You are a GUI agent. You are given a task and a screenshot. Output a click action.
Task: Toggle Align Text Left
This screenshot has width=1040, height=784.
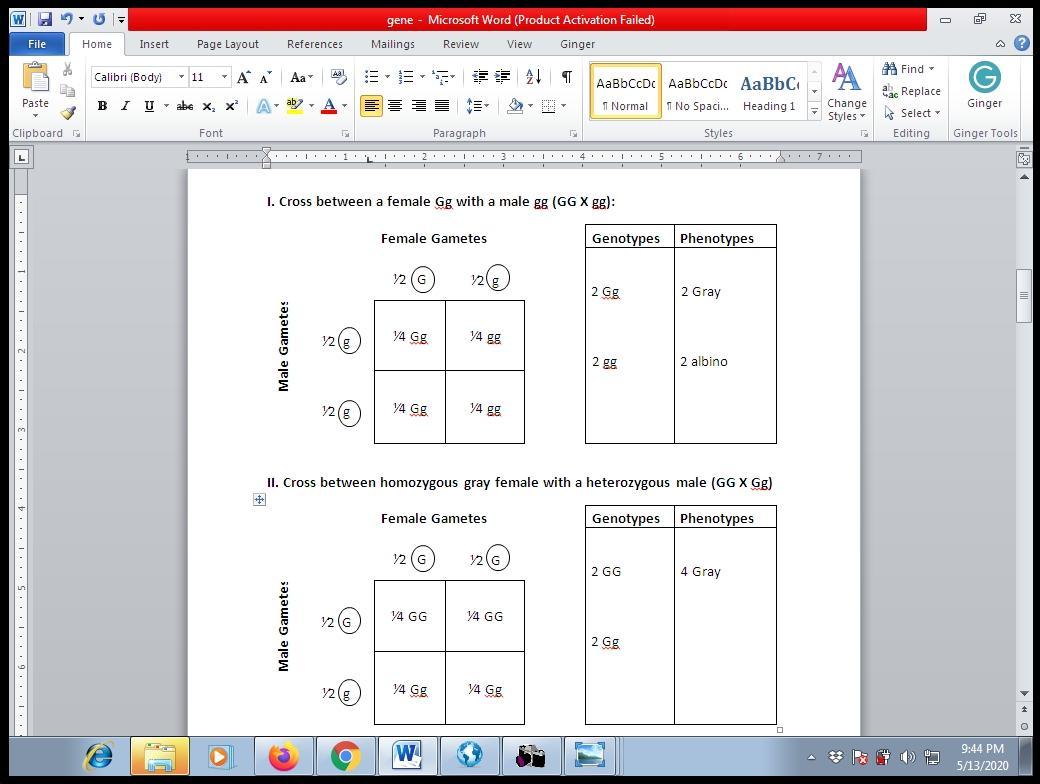371,105
